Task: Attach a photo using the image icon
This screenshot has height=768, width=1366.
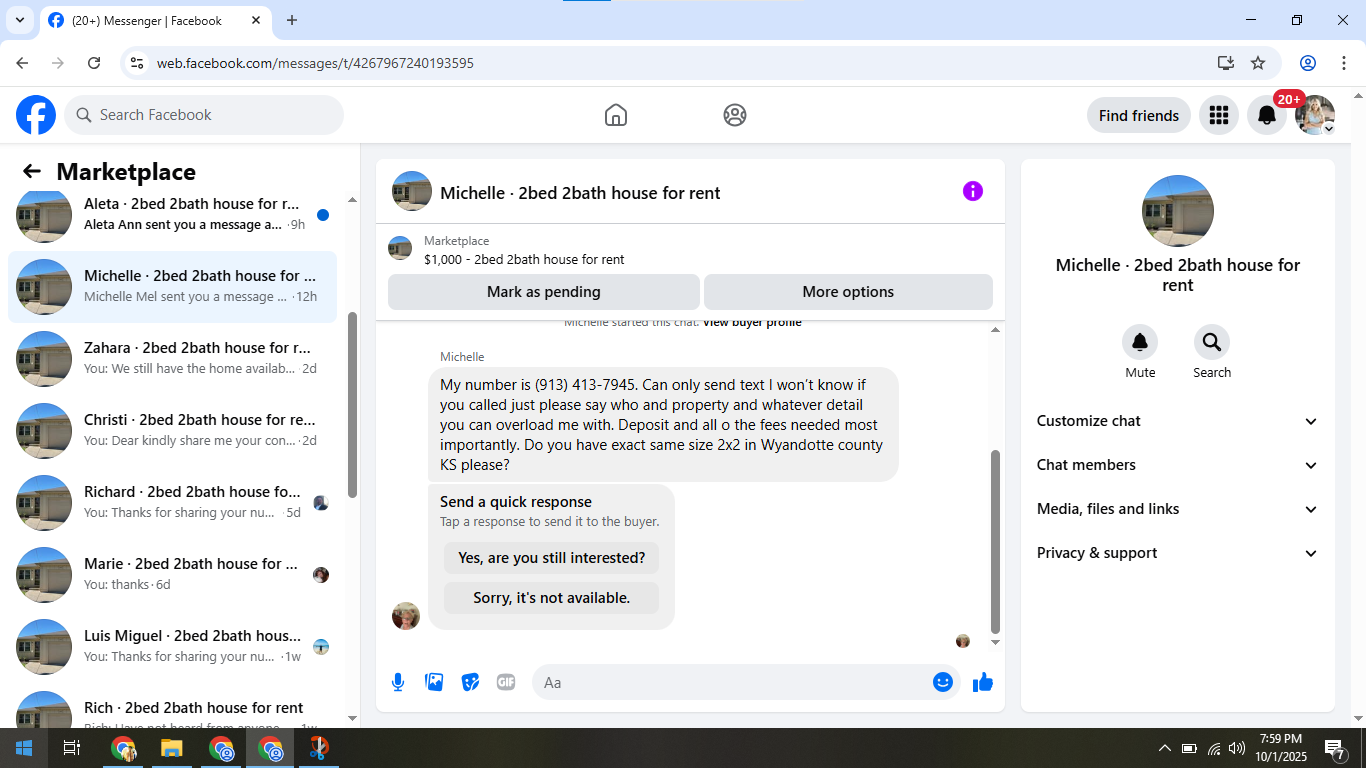Action: pyautogui.click(x=434, y=682)
